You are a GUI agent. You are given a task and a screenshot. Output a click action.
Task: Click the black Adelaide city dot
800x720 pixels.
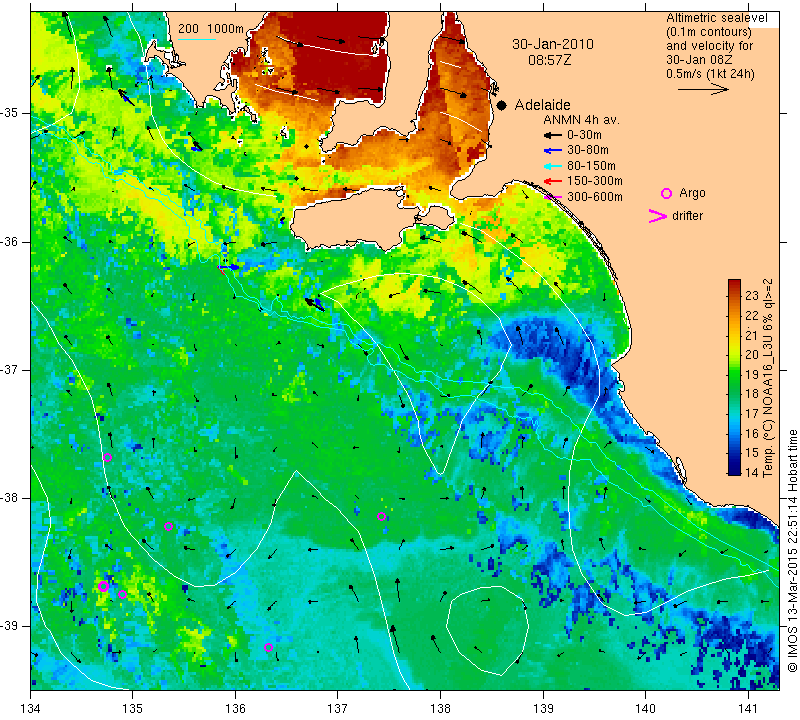tap(502, 105)
